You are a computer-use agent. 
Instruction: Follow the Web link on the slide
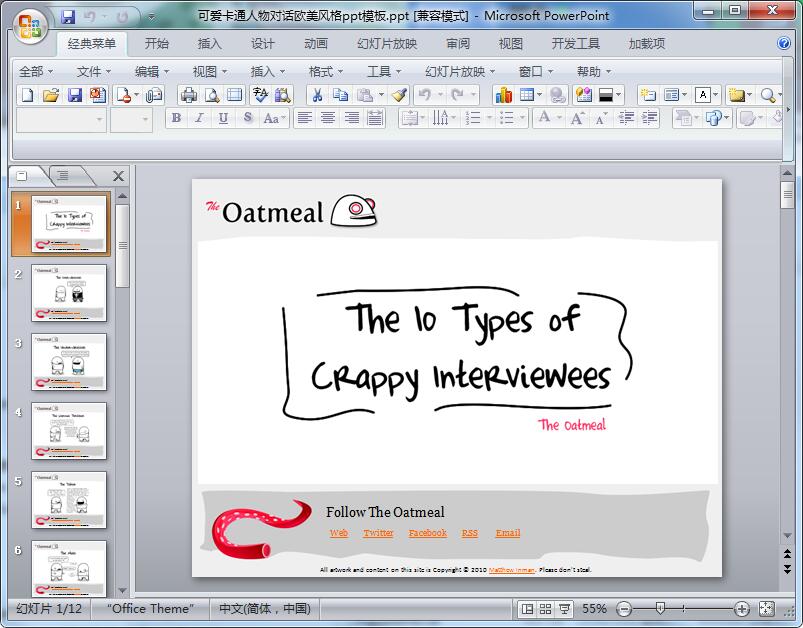click(339, 533)
